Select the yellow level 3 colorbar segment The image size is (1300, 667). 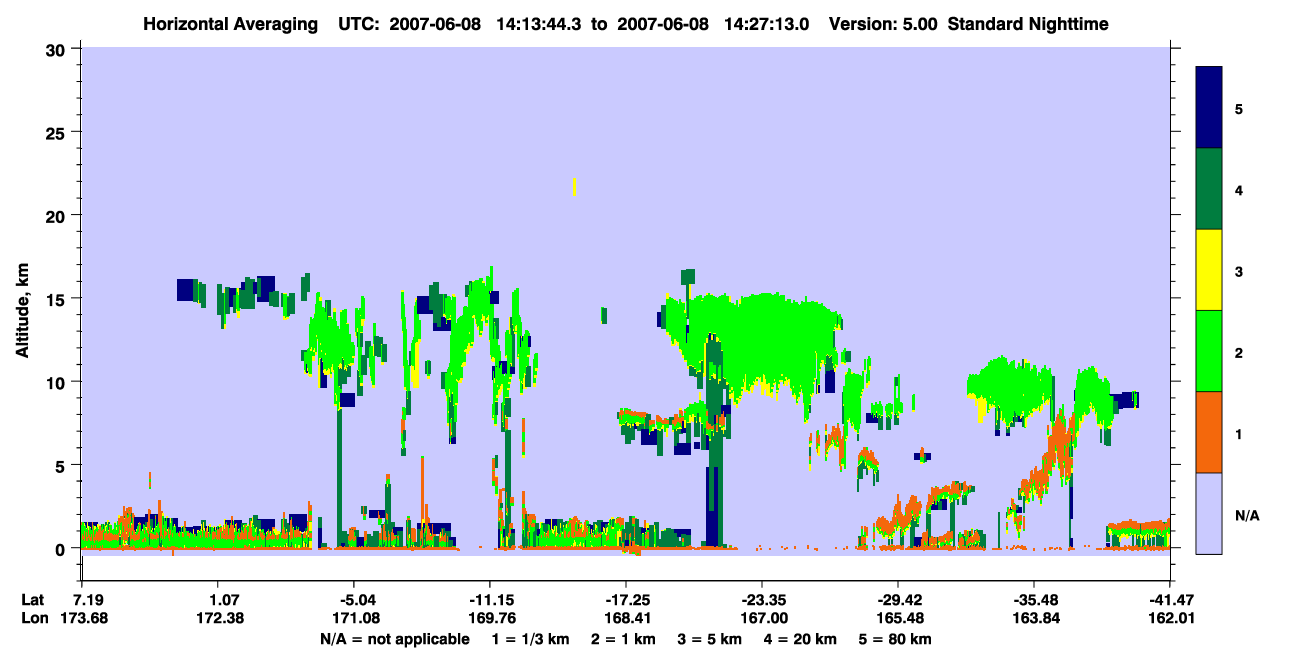coord(1209,270)
